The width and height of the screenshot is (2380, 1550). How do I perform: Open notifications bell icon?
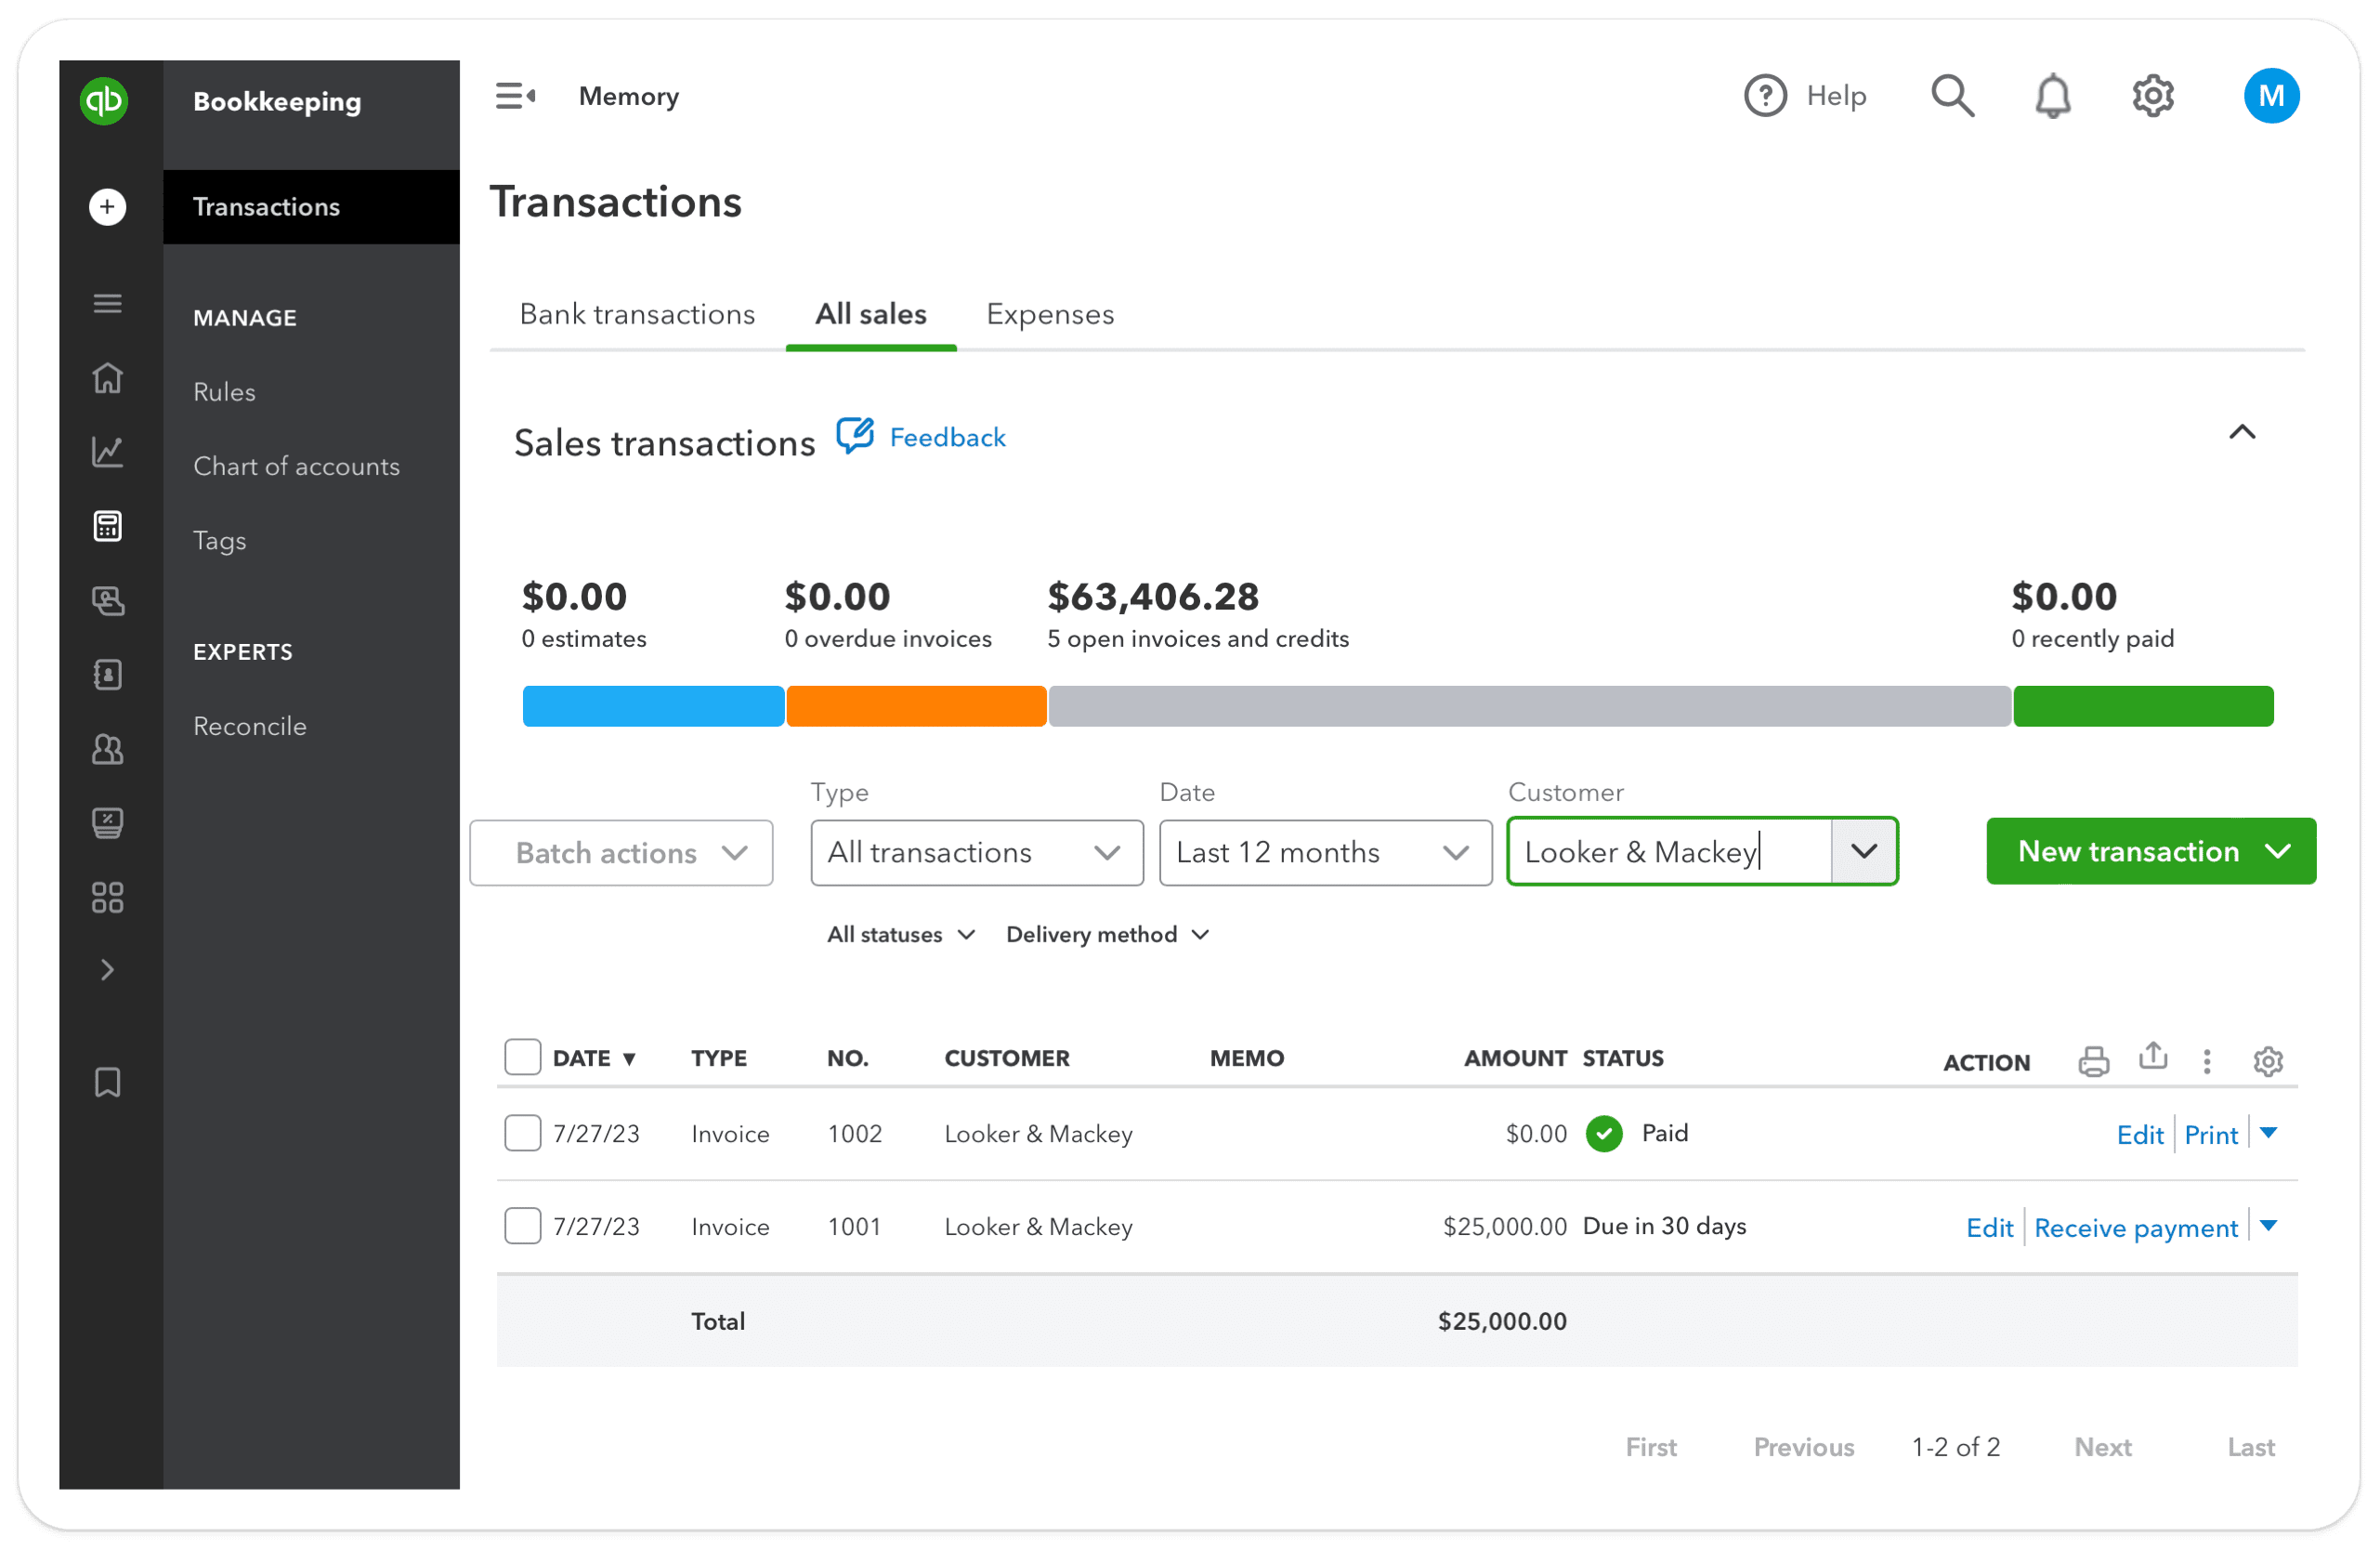point(2053,96)
